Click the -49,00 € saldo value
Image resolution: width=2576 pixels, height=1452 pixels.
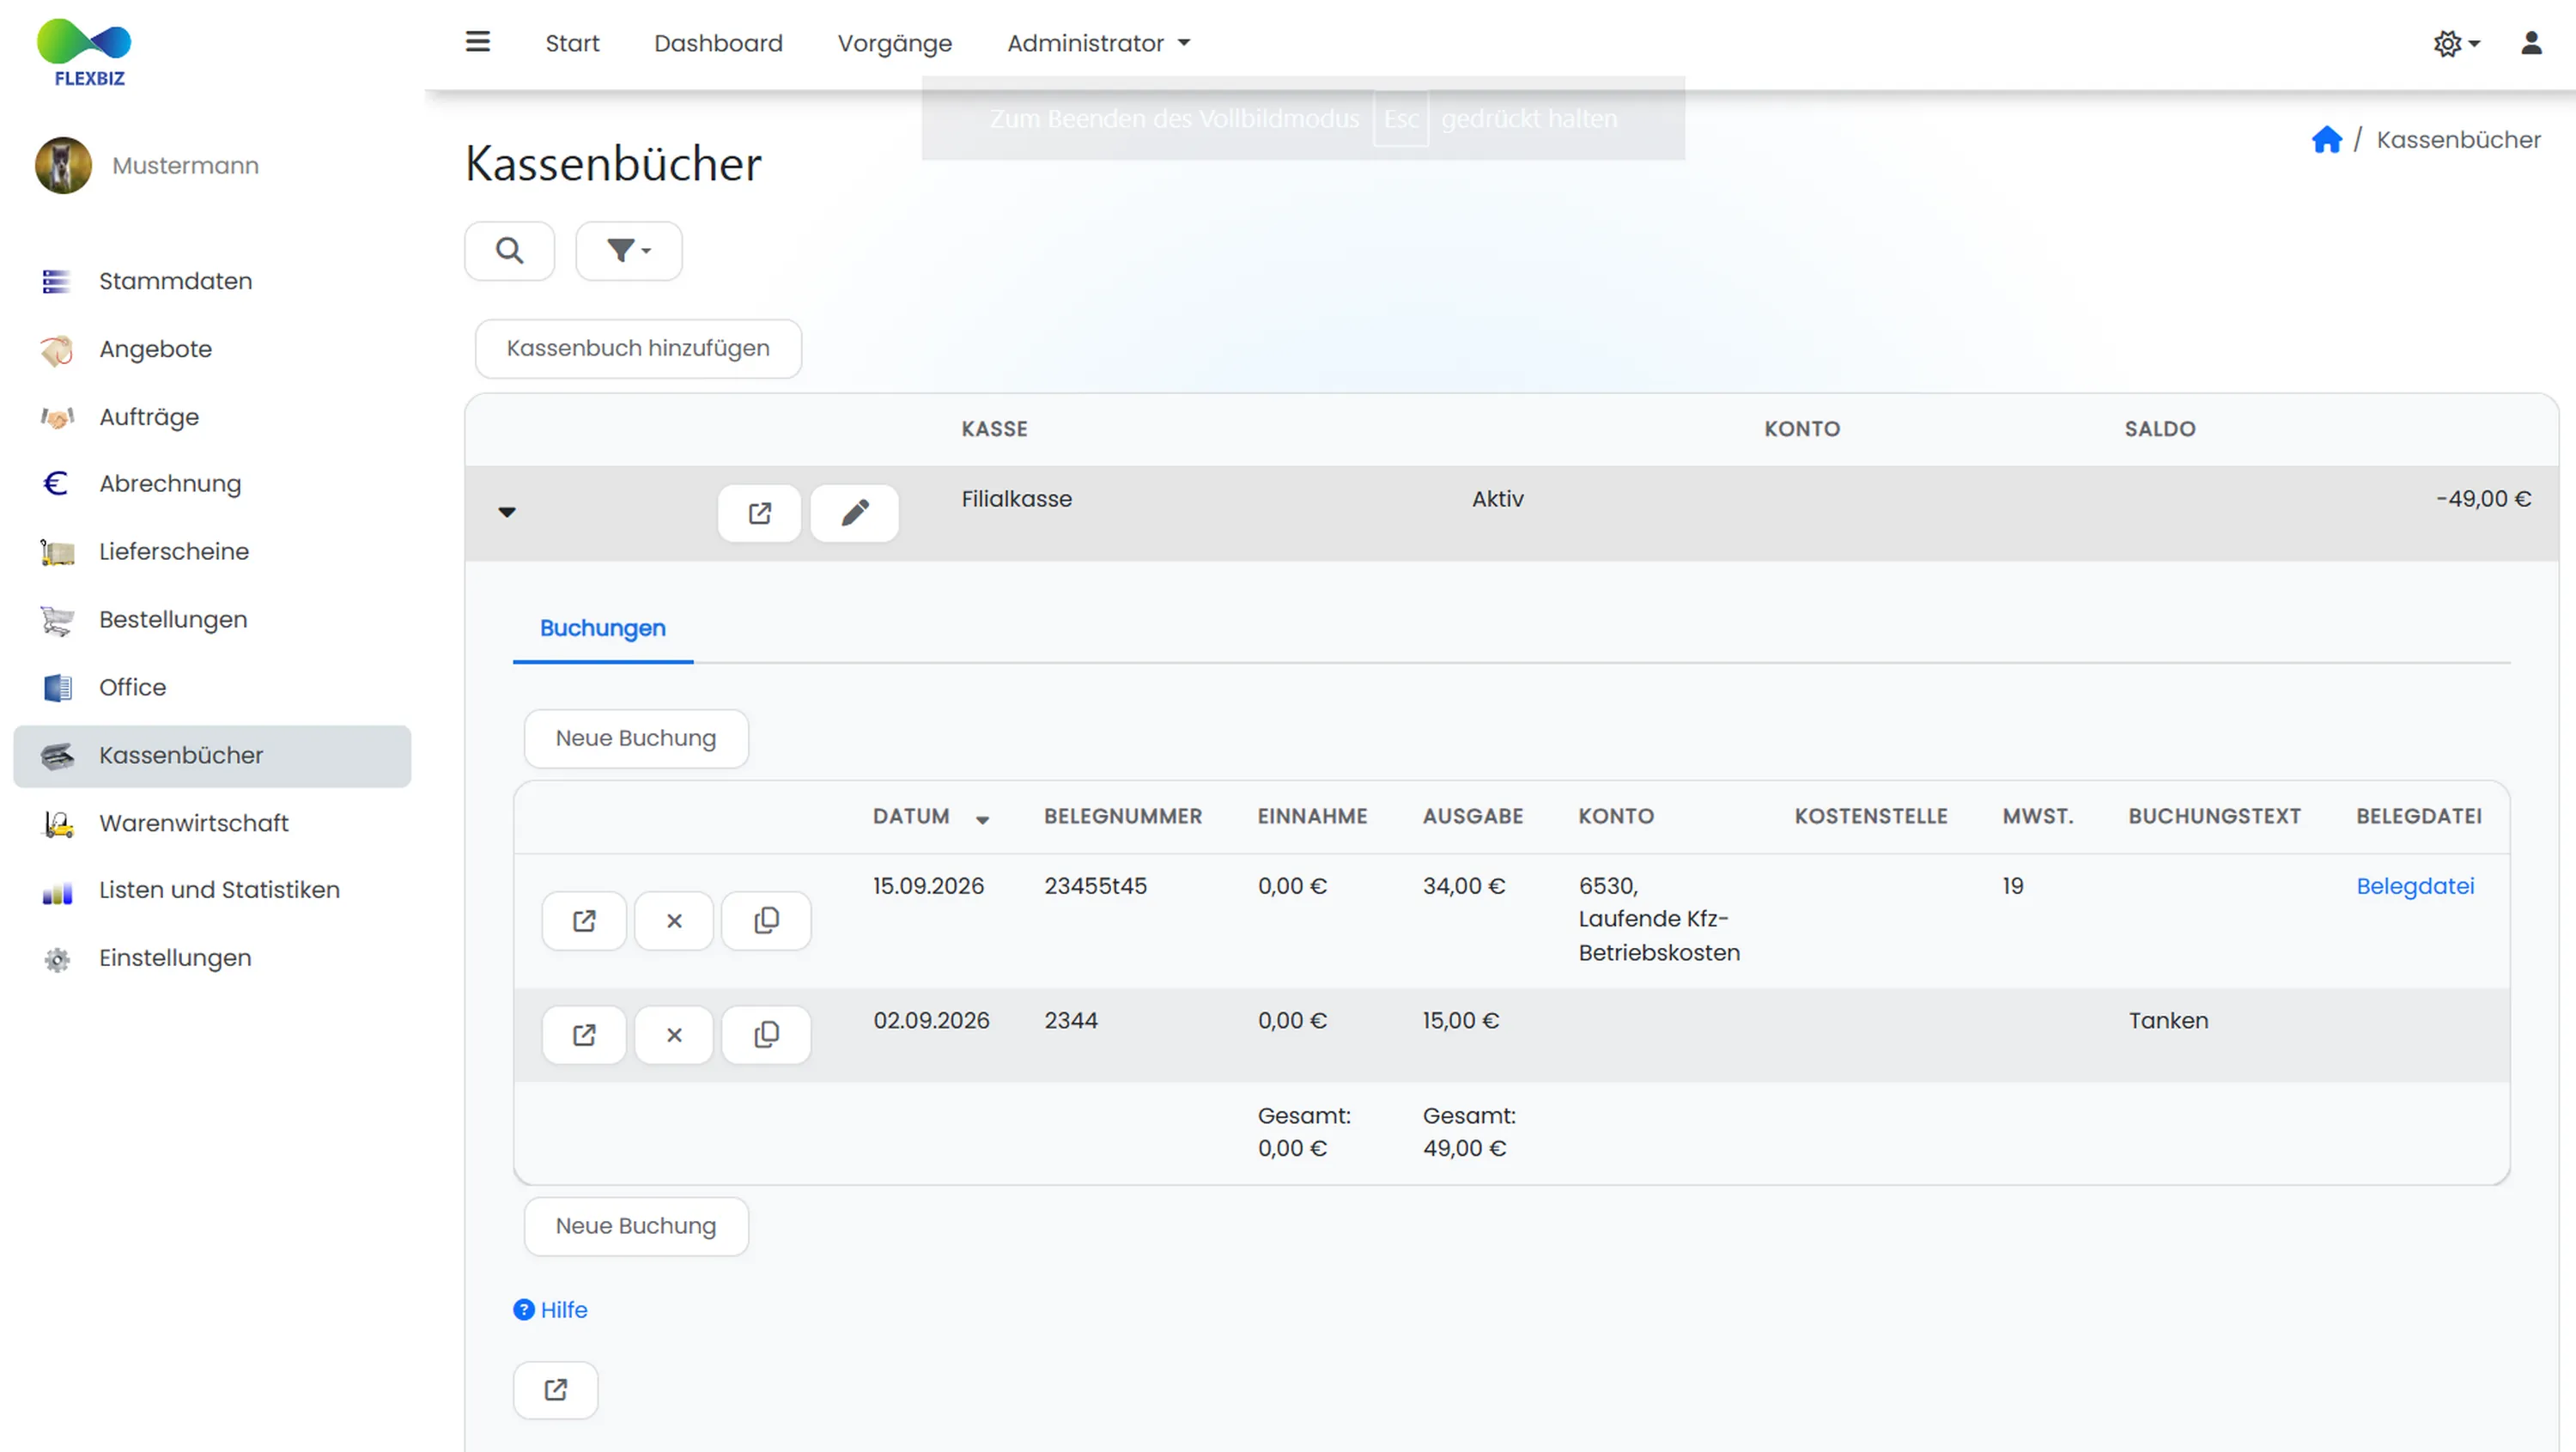2484,499
